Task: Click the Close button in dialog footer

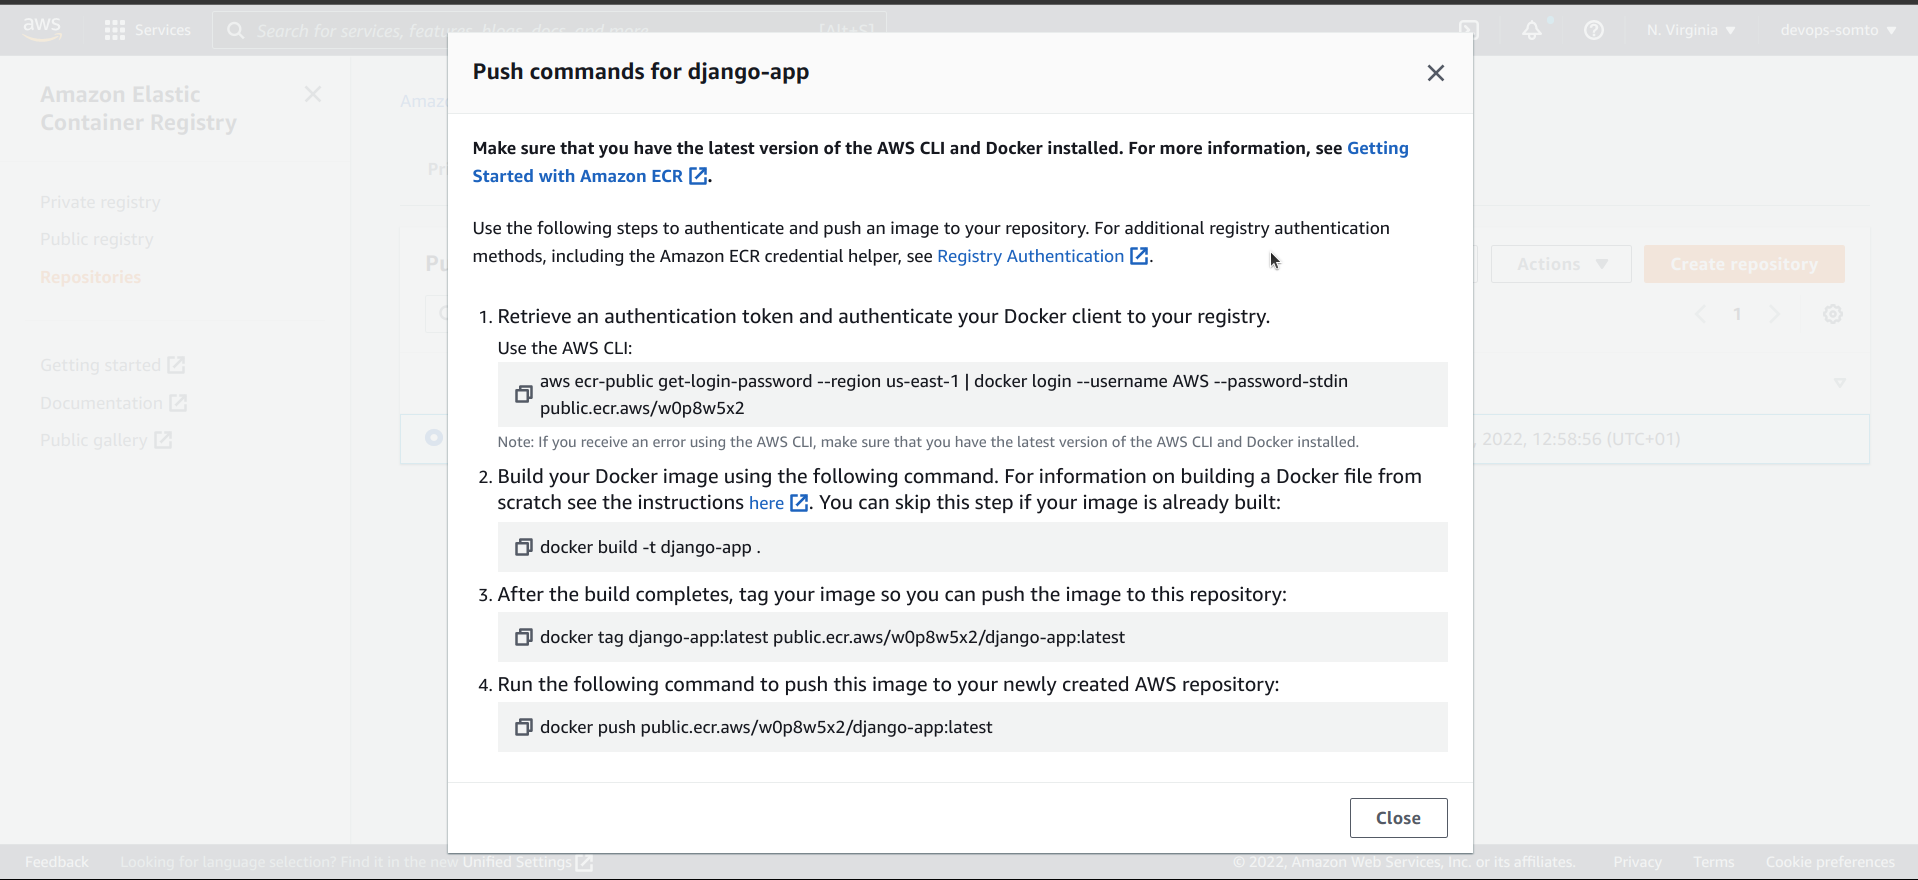Action: coord(1397,818)
